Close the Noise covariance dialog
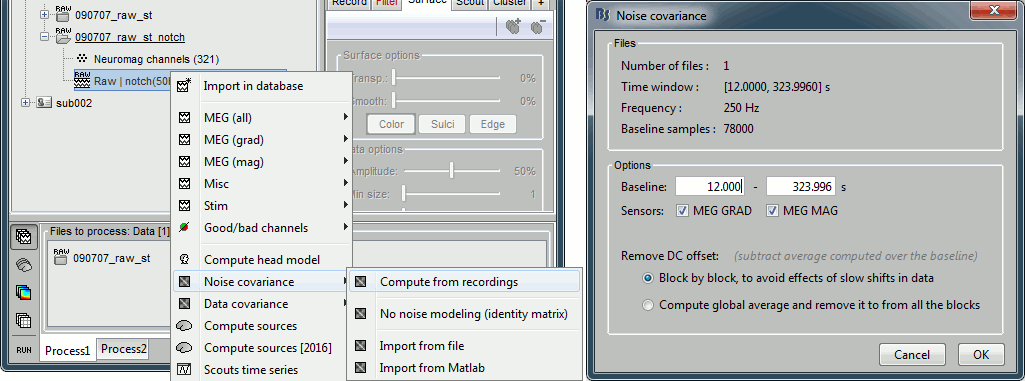This screenshot has width=1025, height=381. (x=994, y=11)
